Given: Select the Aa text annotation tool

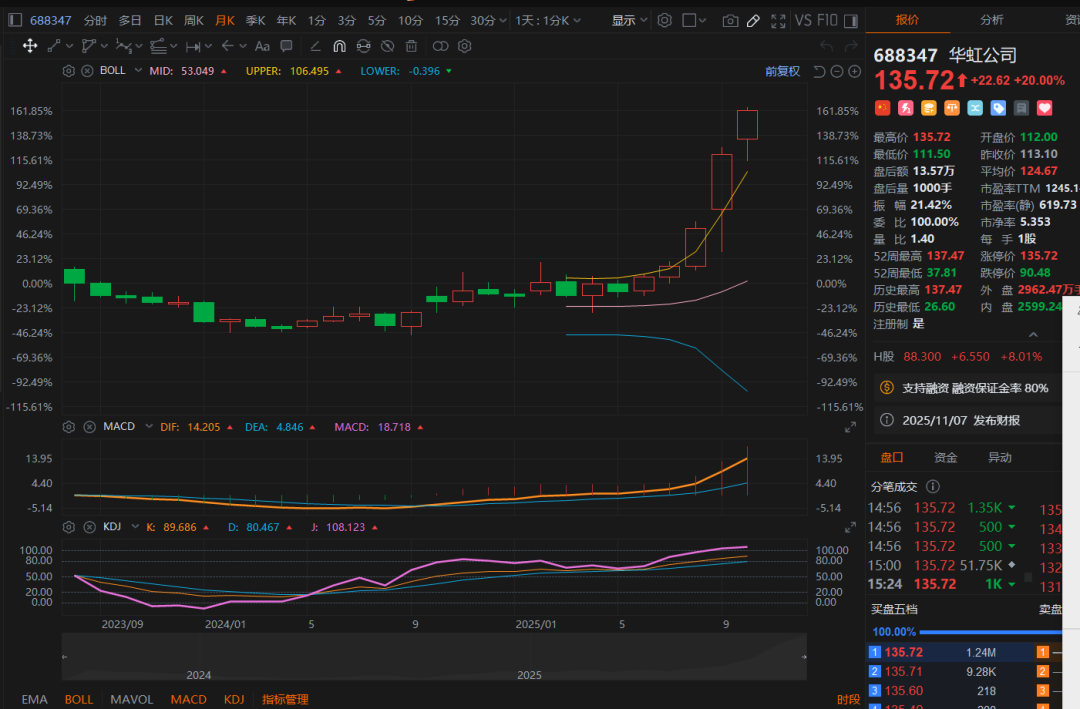Looking at the screenshot, I should [x=262, y=46].
